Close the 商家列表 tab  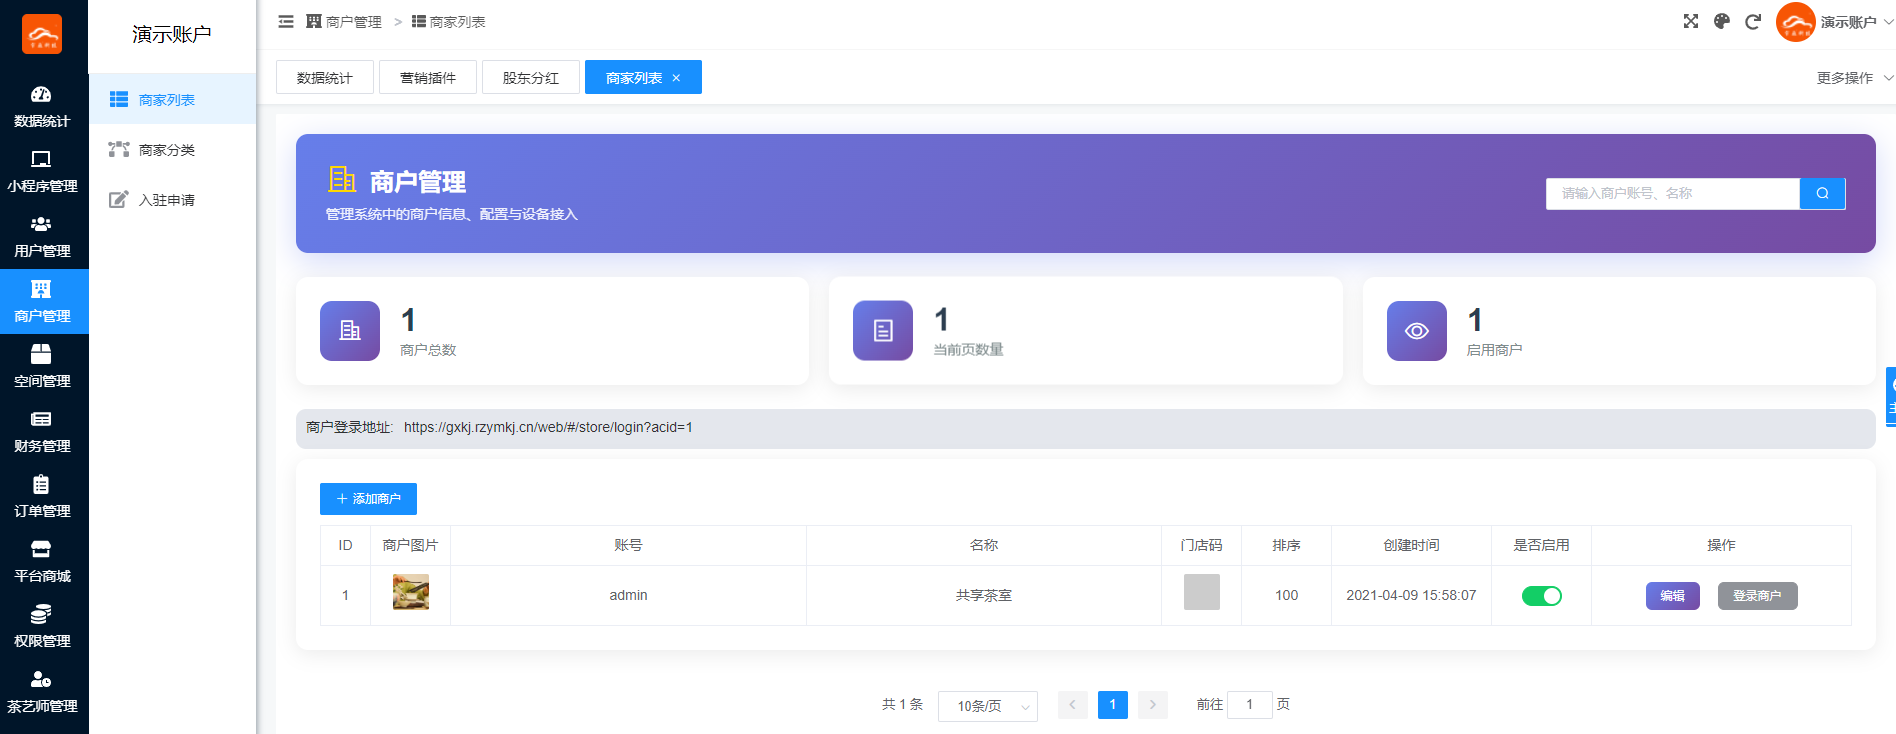tap(676, 78)
